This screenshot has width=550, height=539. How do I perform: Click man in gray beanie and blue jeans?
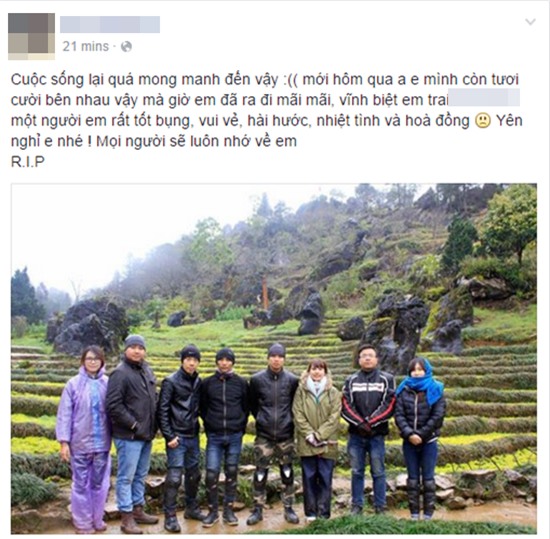(x=132, y=434)
